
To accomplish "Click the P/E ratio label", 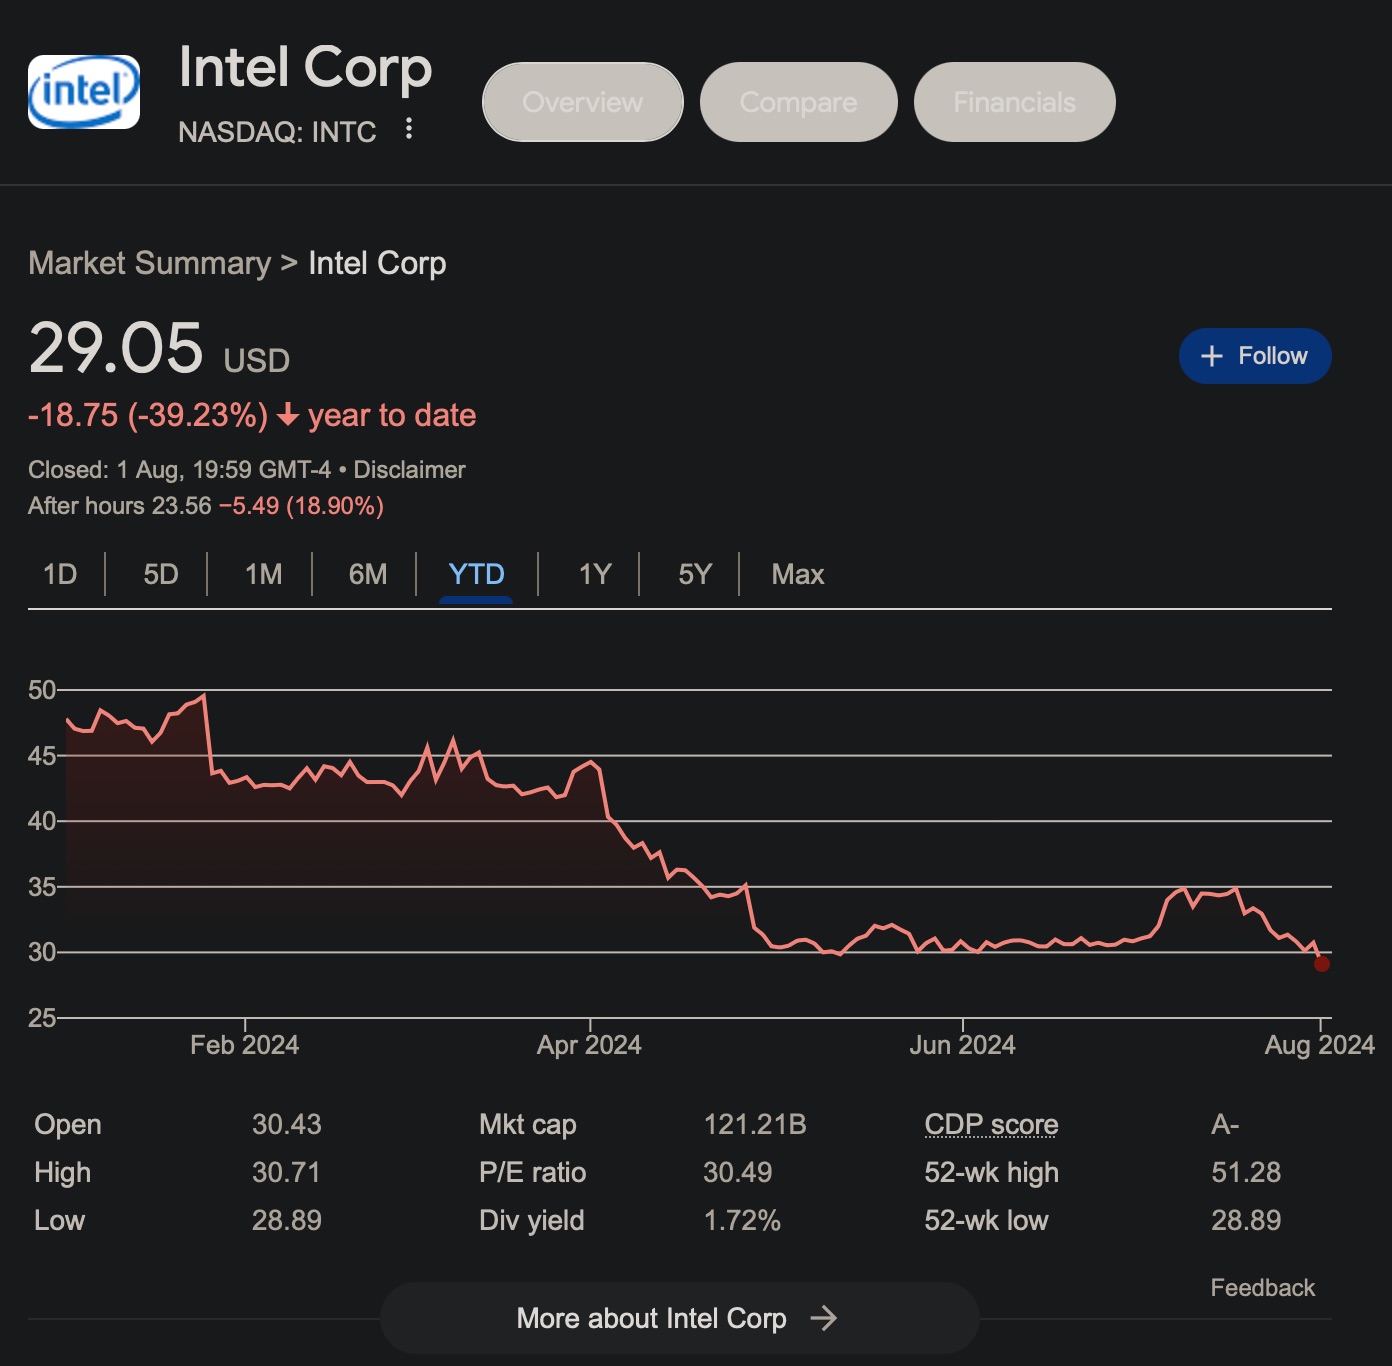I will (533, 1172).
